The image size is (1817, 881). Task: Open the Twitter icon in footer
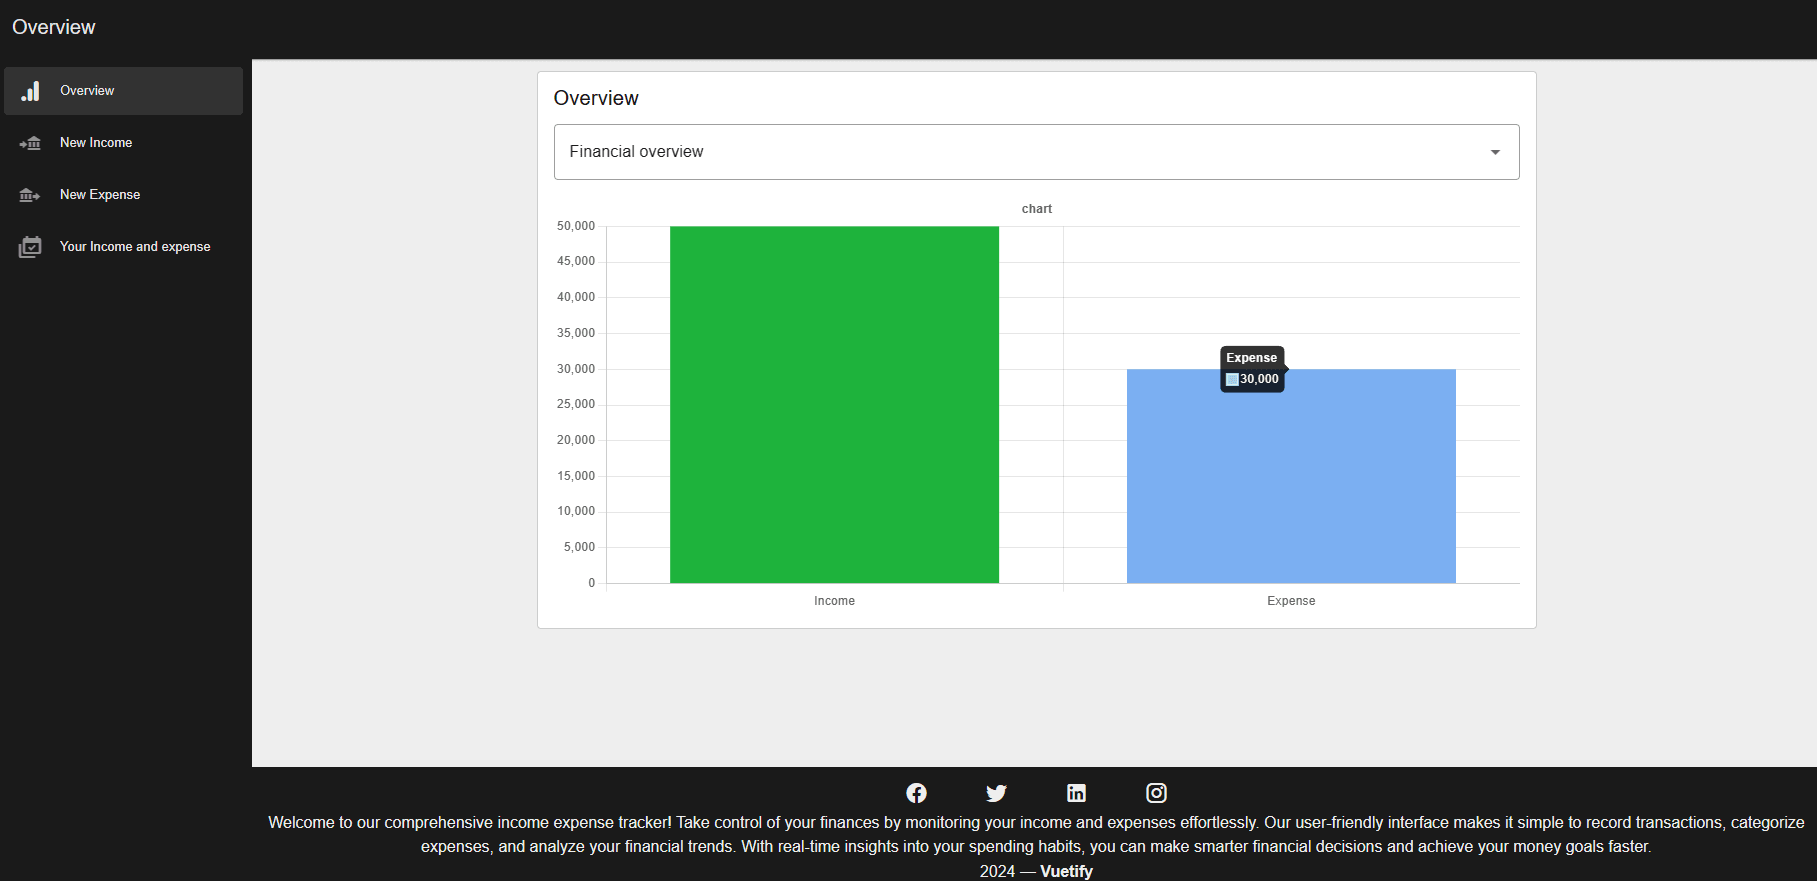tap(996, 793)
